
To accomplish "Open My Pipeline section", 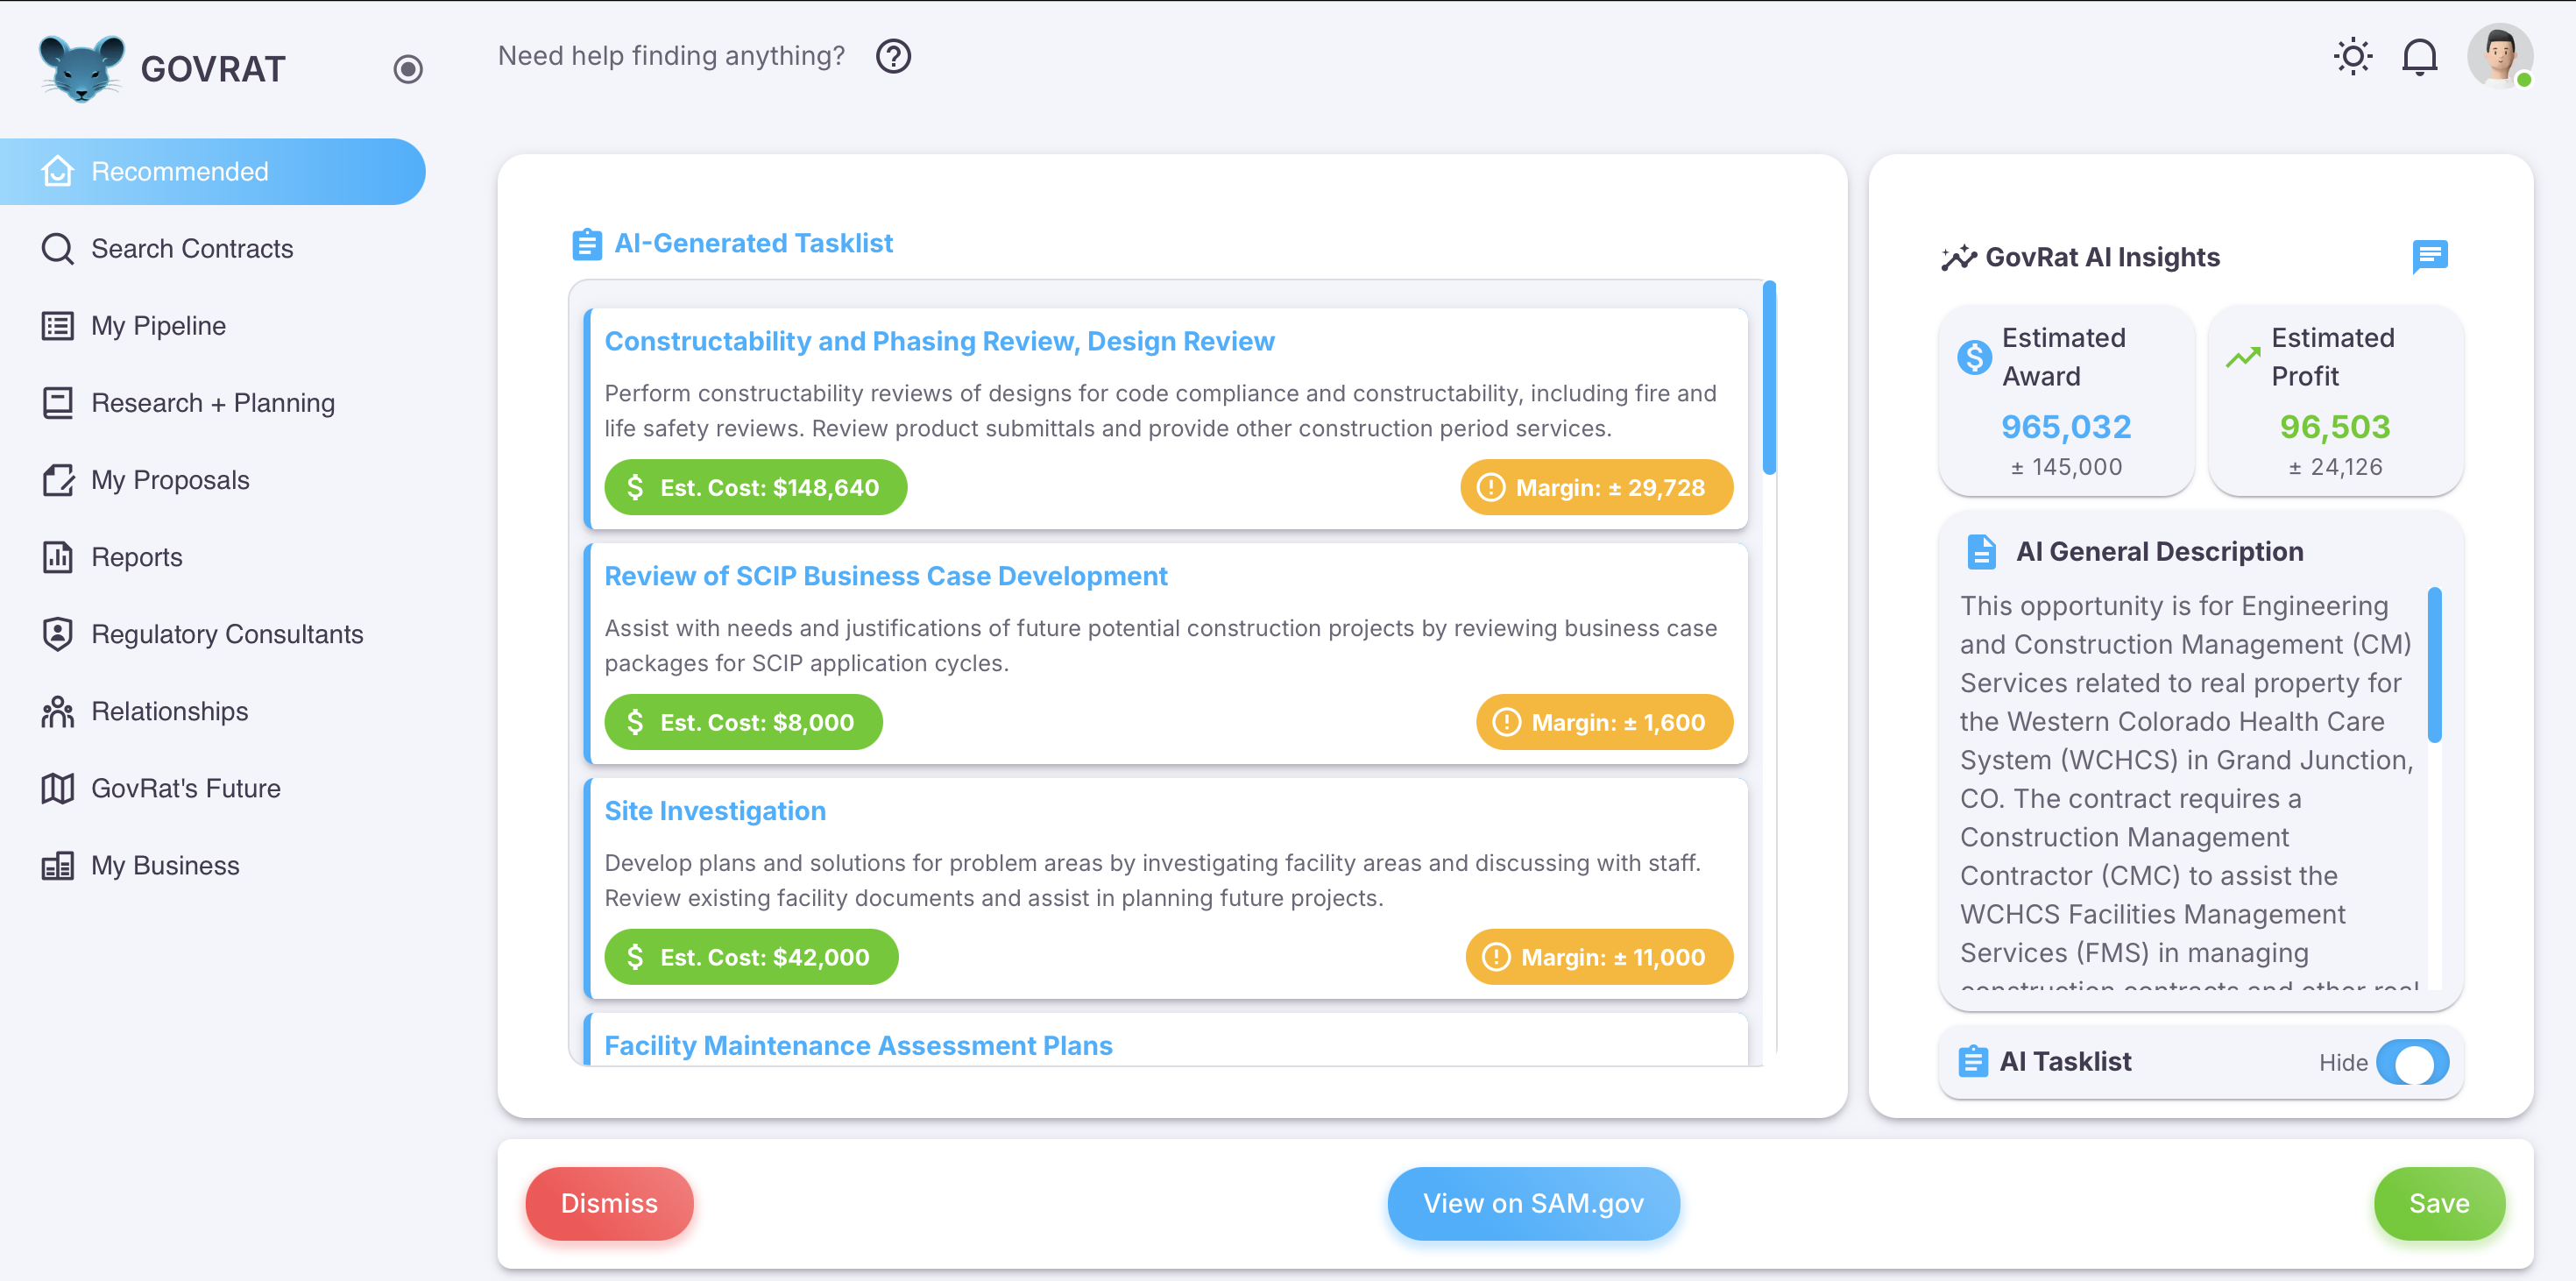I will [212, 325].
